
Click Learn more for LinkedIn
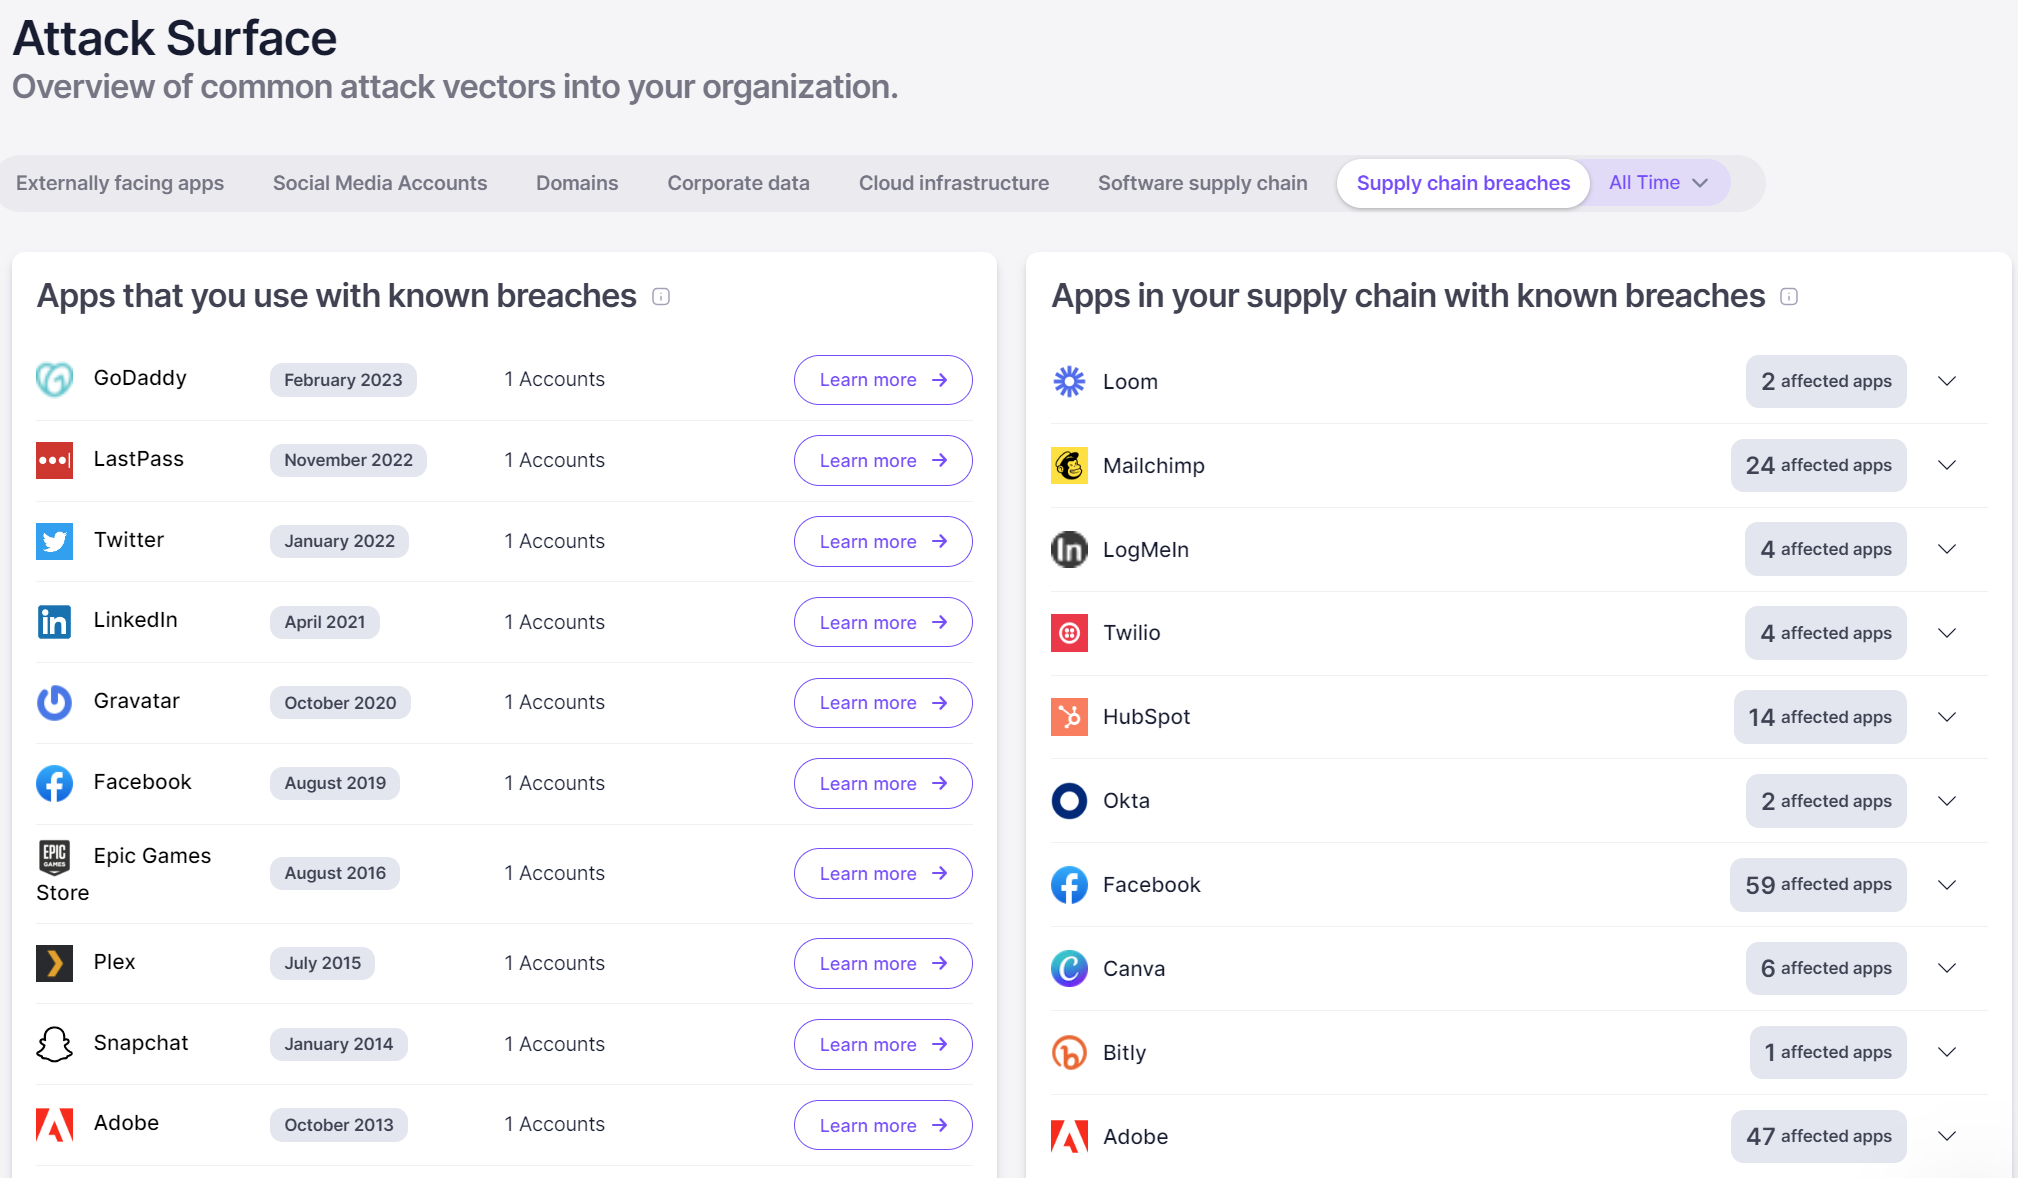pyautogui.click(x=883, y=623)
